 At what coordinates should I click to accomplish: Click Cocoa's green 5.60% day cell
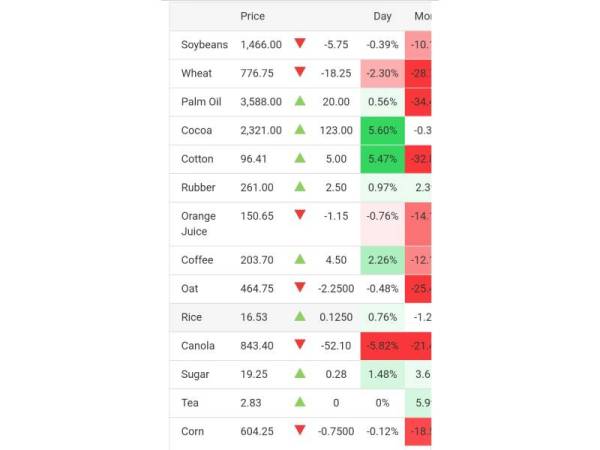click(x=382, y=130)
